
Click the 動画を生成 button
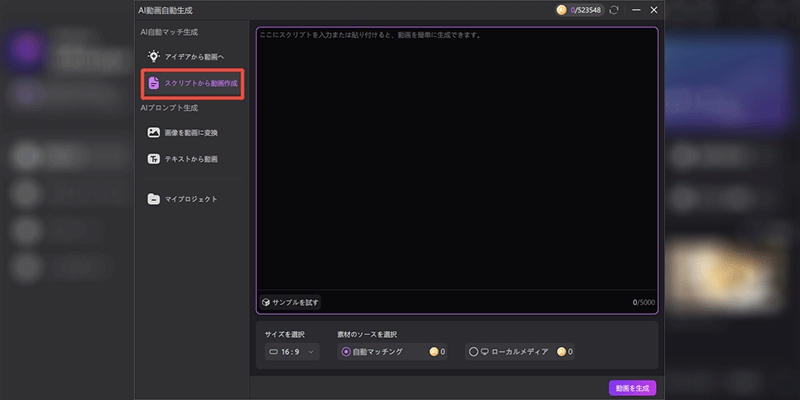pyautogui.click(x=633, y=388)
